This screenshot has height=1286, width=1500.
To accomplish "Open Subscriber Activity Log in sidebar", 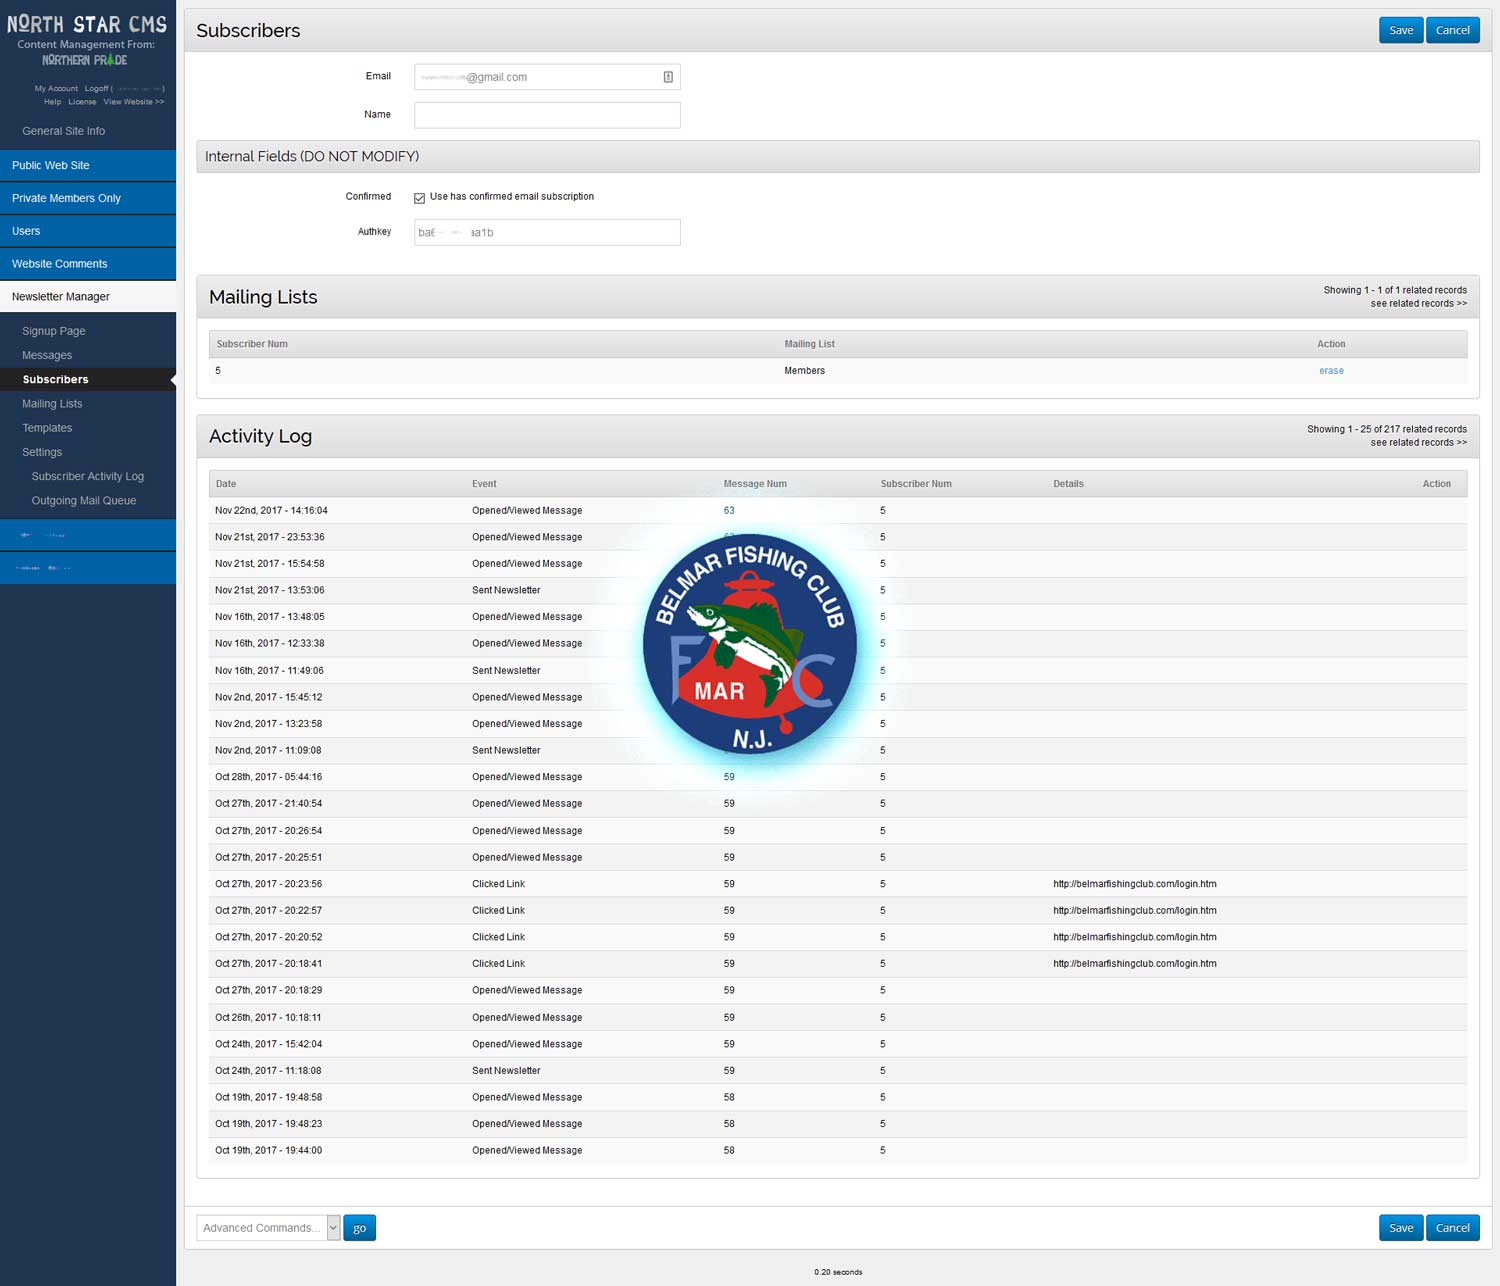I will tap(88, 476).
